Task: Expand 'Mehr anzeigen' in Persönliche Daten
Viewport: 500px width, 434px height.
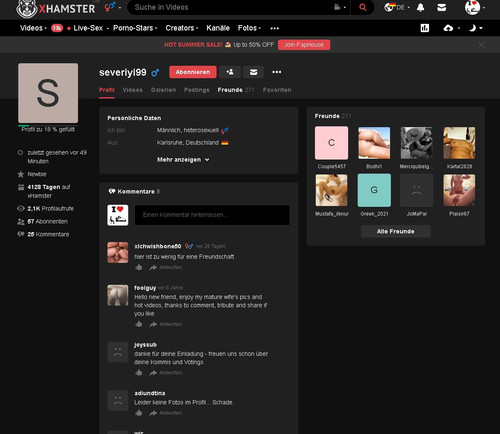Action: pyautogui.click(x=183, y=160)
